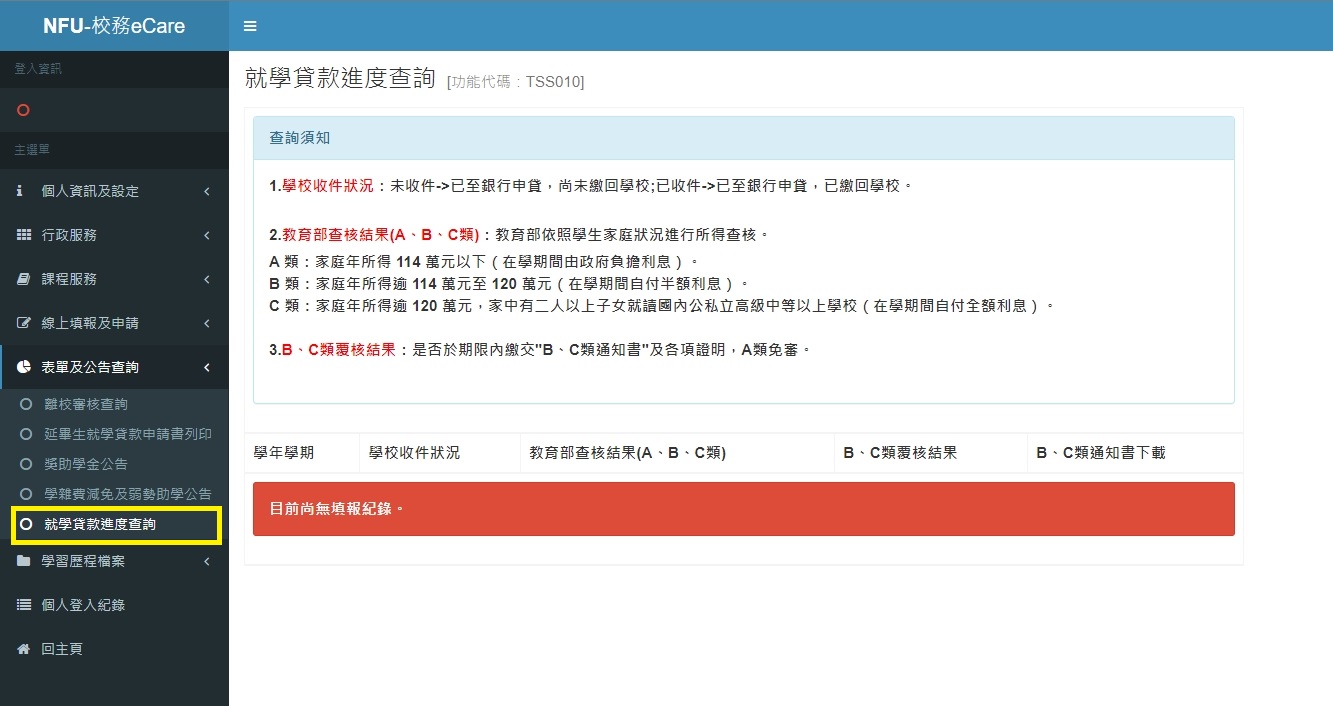Expand the 個人資訊及設定 chevron arrow
Viewport: 1333px width, 706px height.
tap(206, 191)
